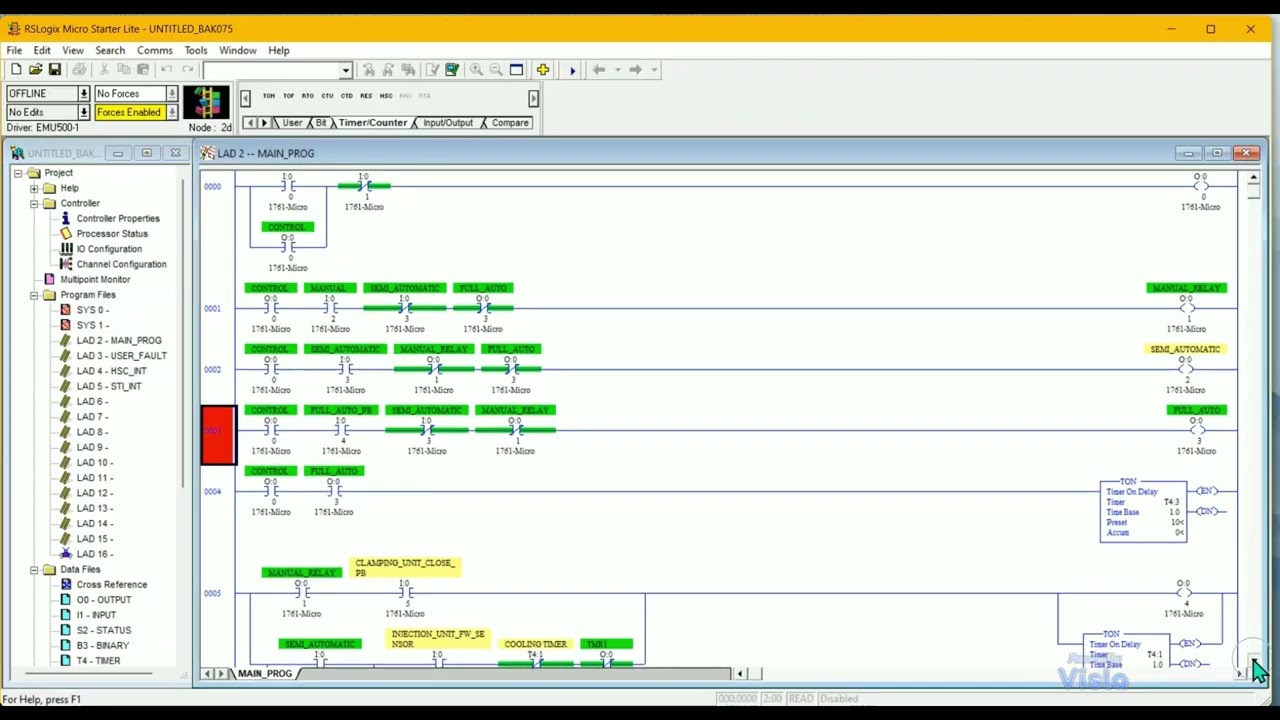Open Controller Properties in project tree

(x=118, y=218)
